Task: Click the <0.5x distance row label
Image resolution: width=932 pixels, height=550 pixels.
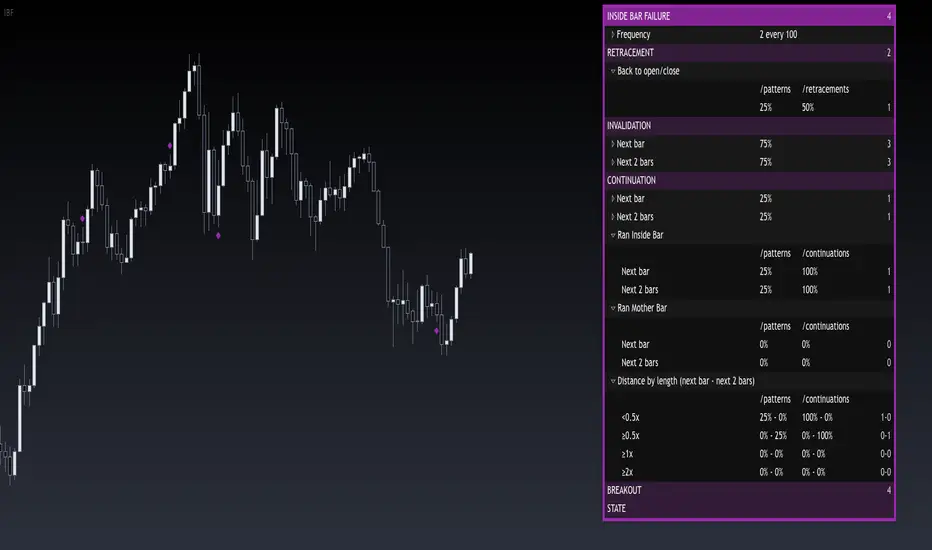Action: [630, 417]
